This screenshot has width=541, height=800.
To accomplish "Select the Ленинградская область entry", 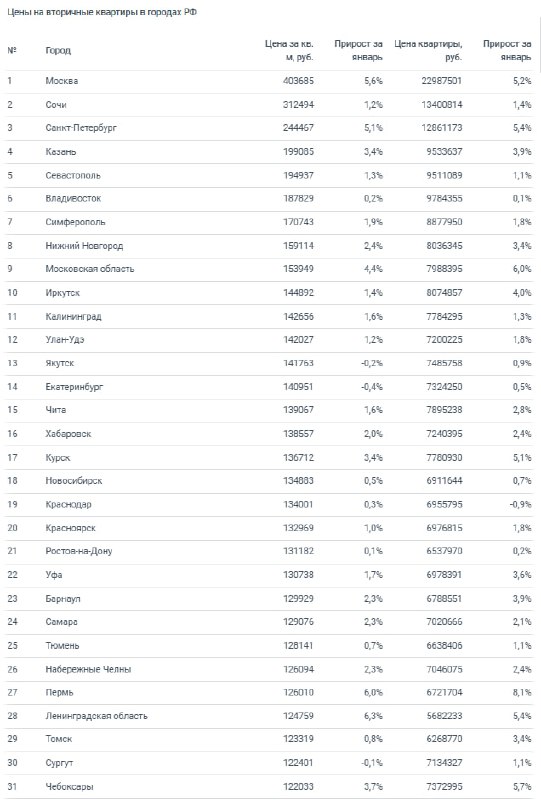I will pyautogui.click(x=96, y=716).
